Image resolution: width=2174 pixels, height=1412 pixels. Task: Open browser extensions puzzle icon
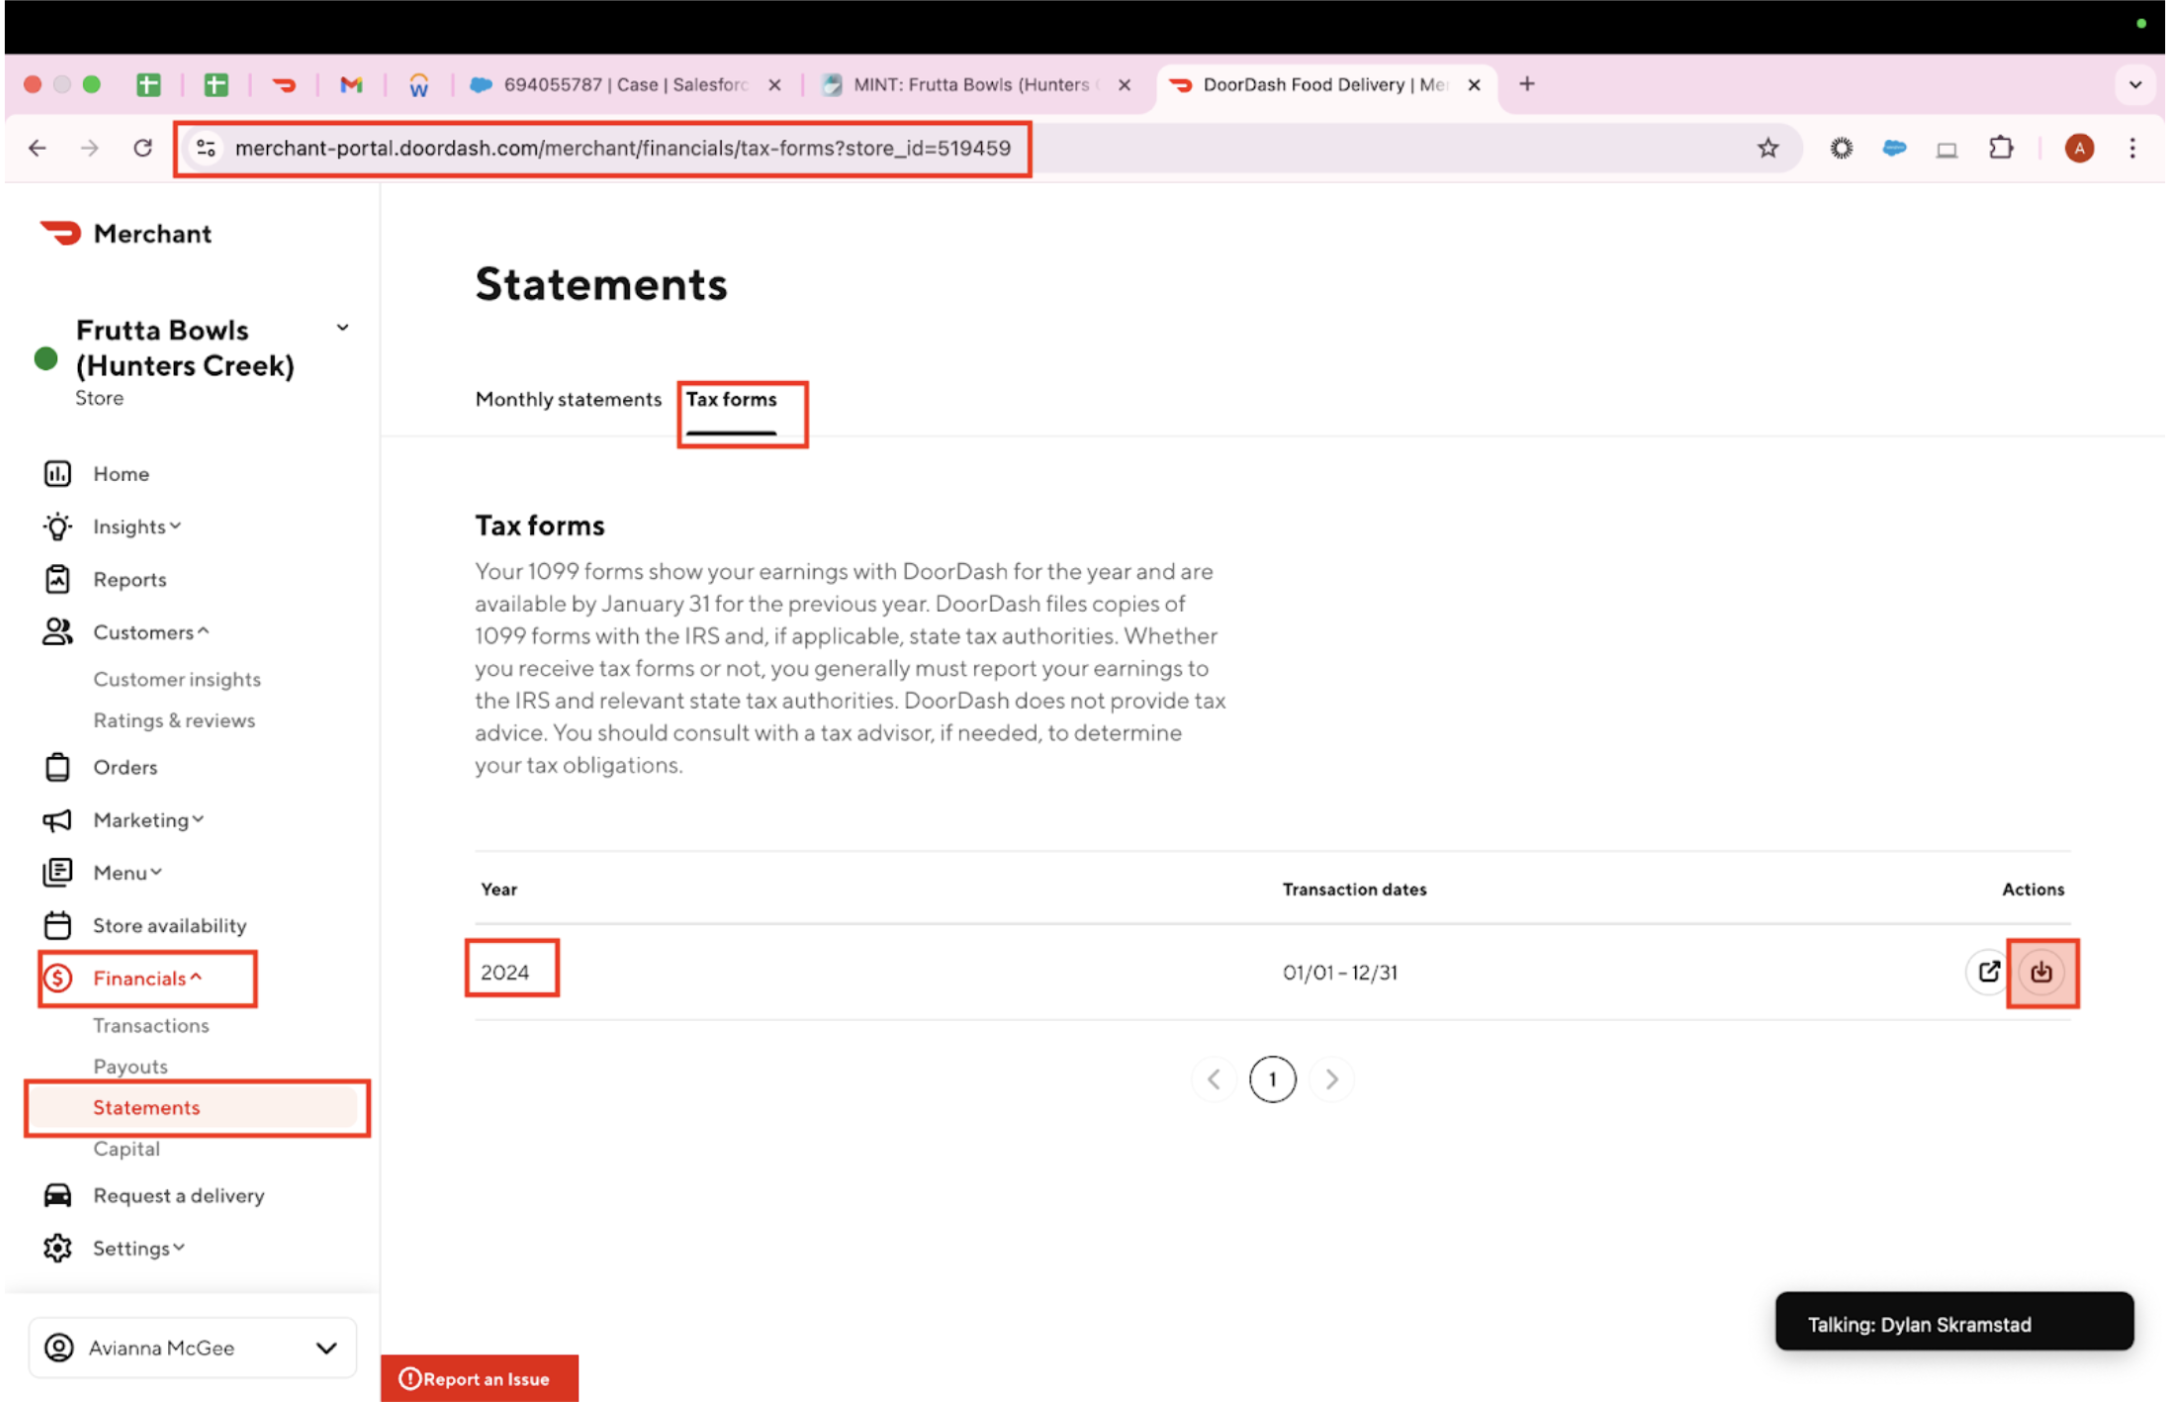[2000, 148]
